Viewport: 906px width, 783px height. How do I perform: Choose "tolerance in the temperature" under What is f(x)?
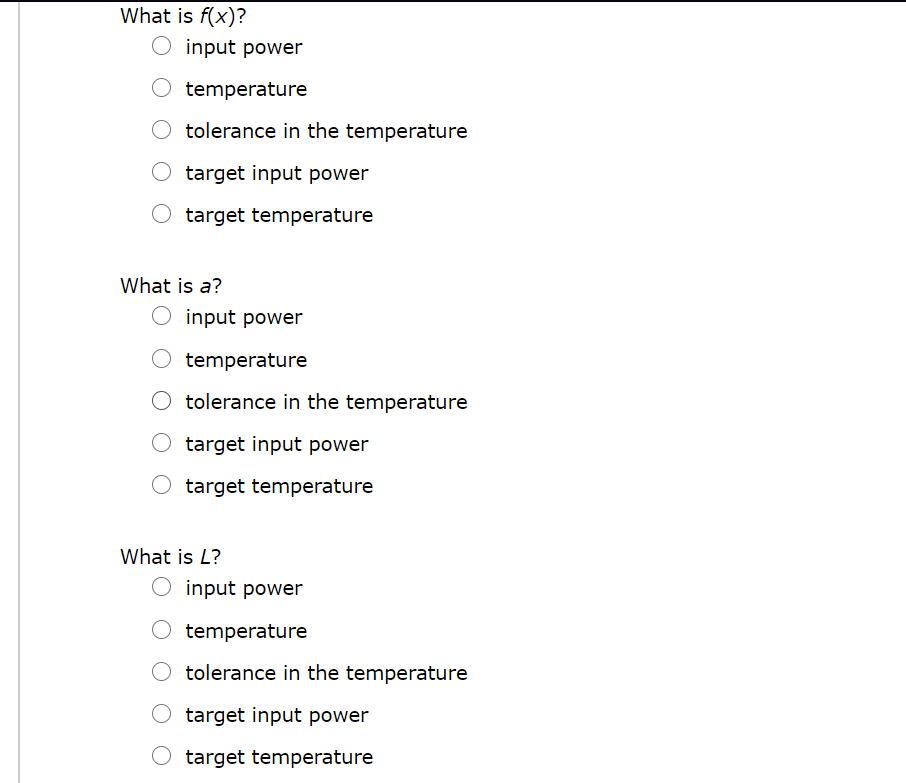click(161, 129)
